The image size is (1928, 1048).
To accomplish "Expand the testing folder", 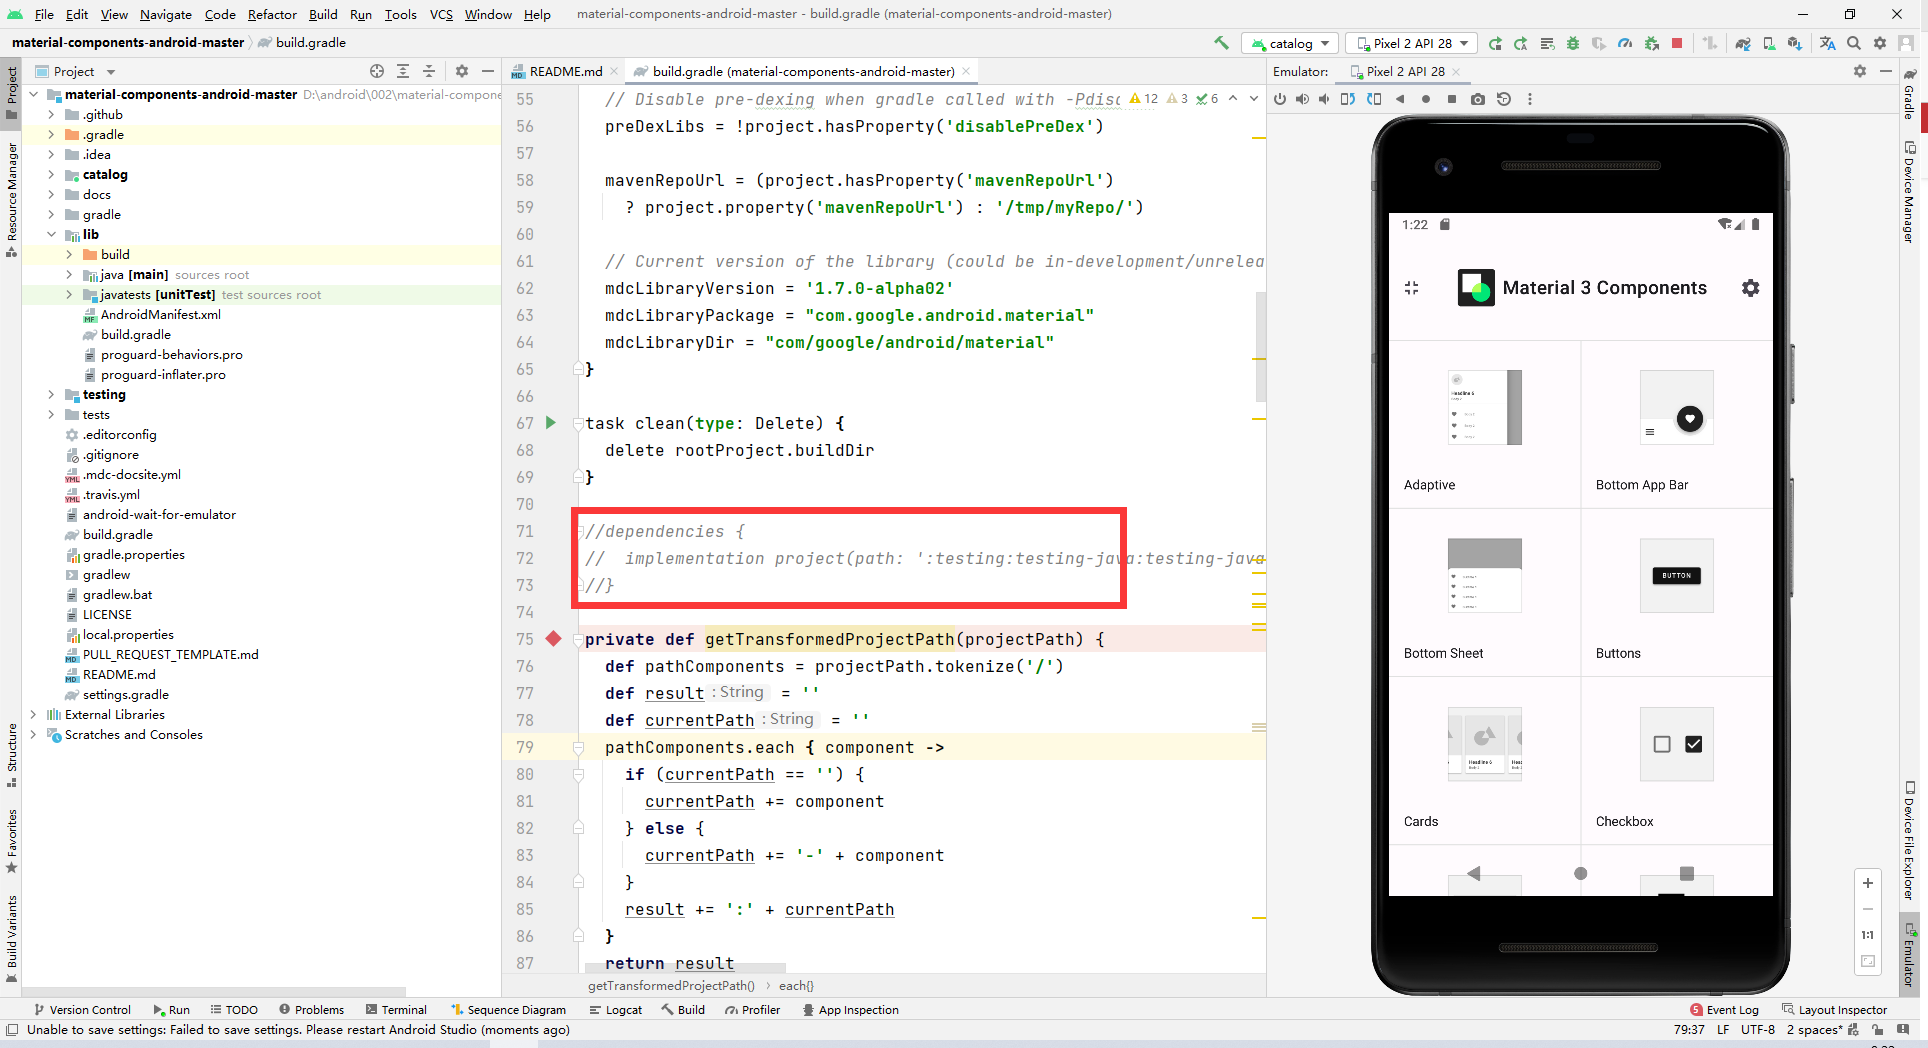I will [x=51, y=395].
